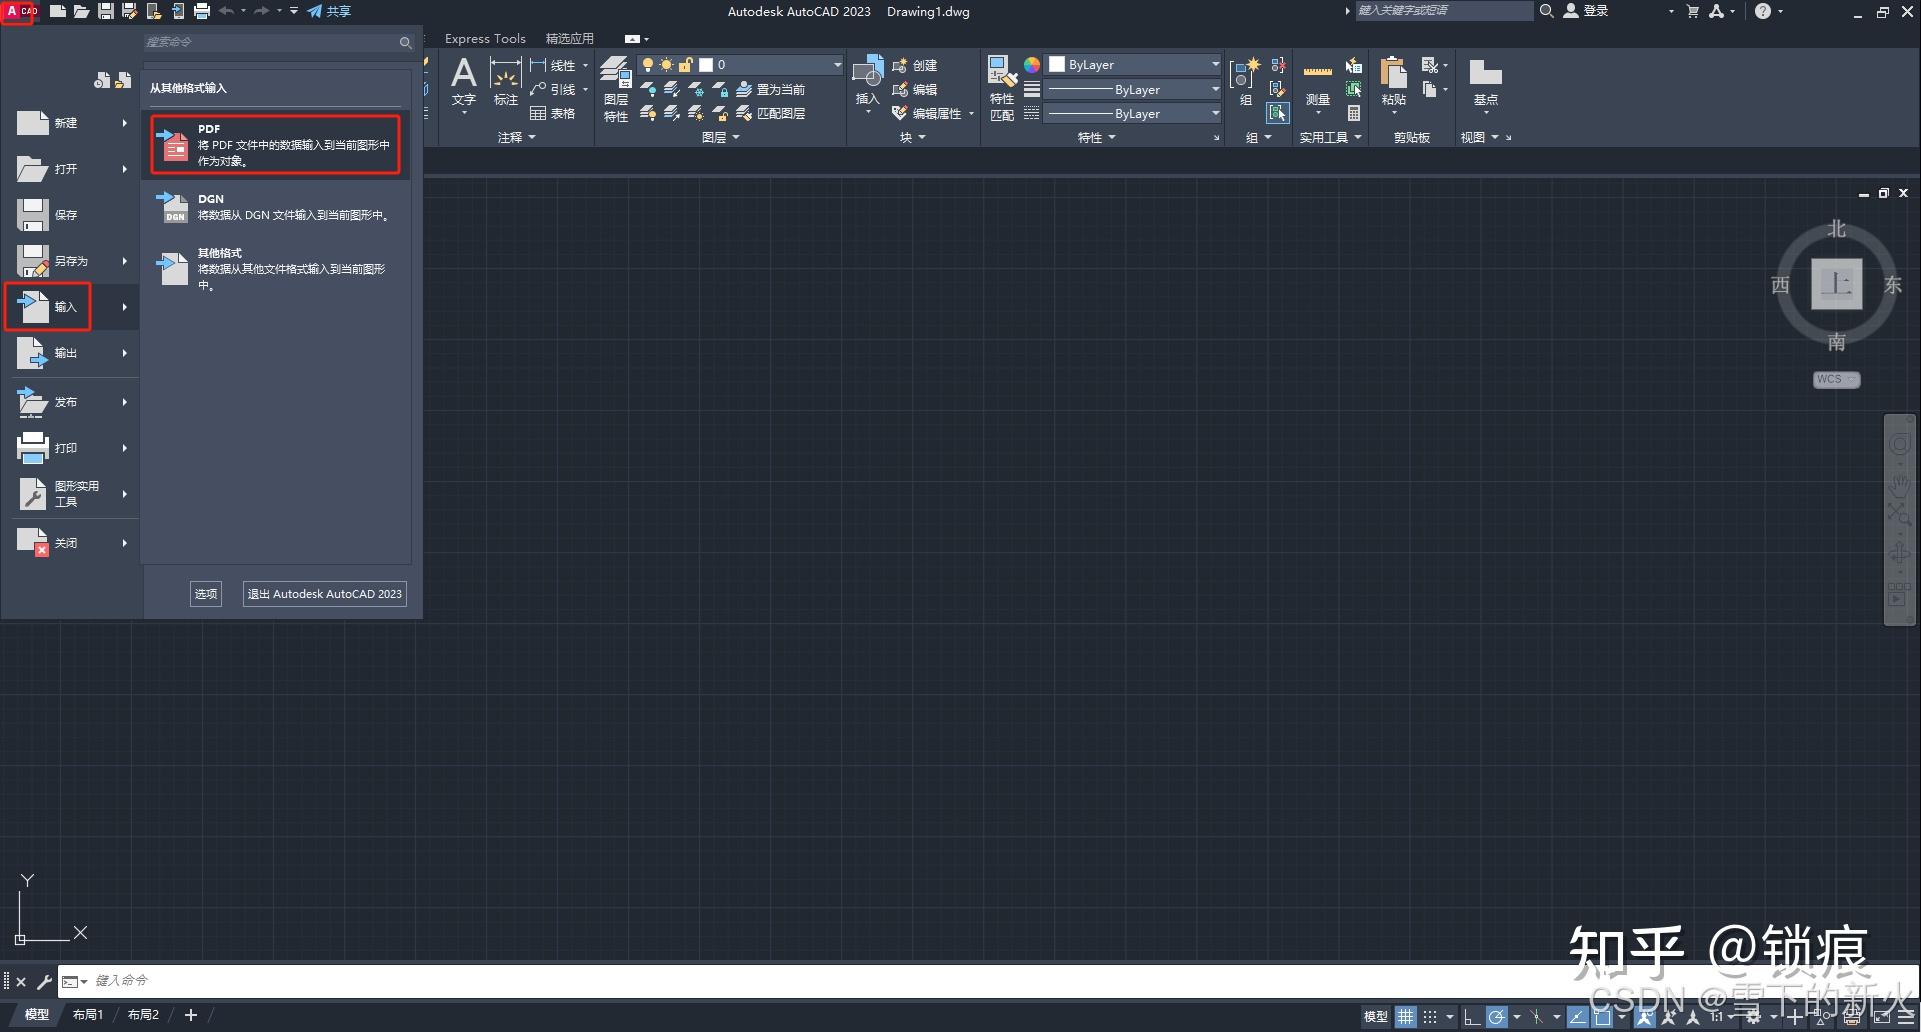Toggle the layer on/off lightbulb icon

pyautogui.click(x=648, y=65)
